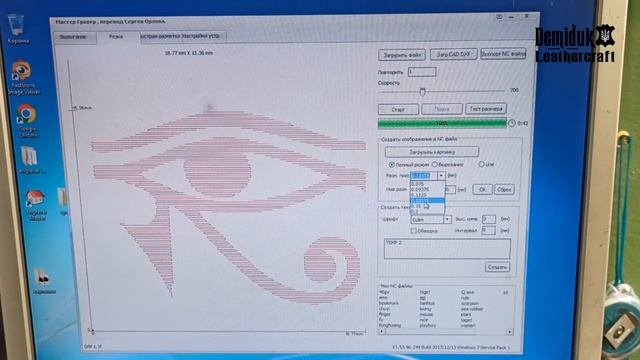Viewport: 640px width, 360px height.
Task: Click the Повторить count input field
Action: point(422,72)
